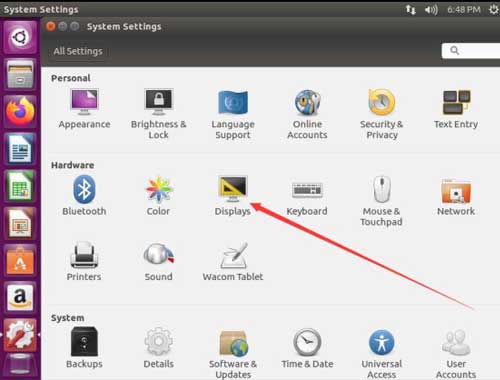Screen dimensions: 500x380
Task: Open the Color settings panel
Action: coord(159,196)
